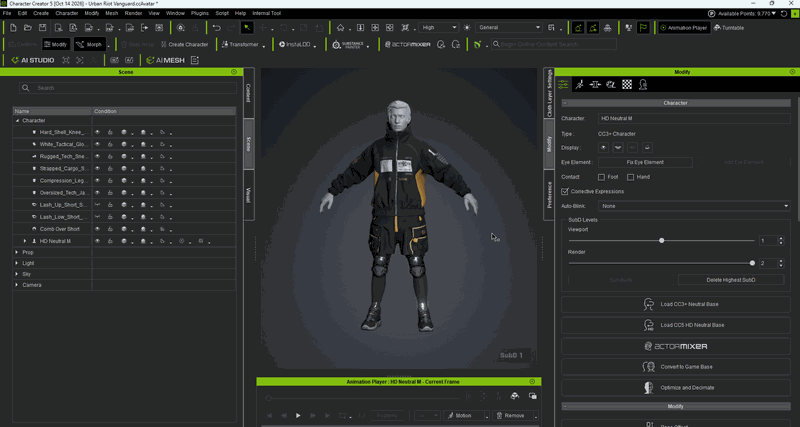Click the sun lighting icon in toolbar
The width and height of the screenshot is (800, 427).
467,28
